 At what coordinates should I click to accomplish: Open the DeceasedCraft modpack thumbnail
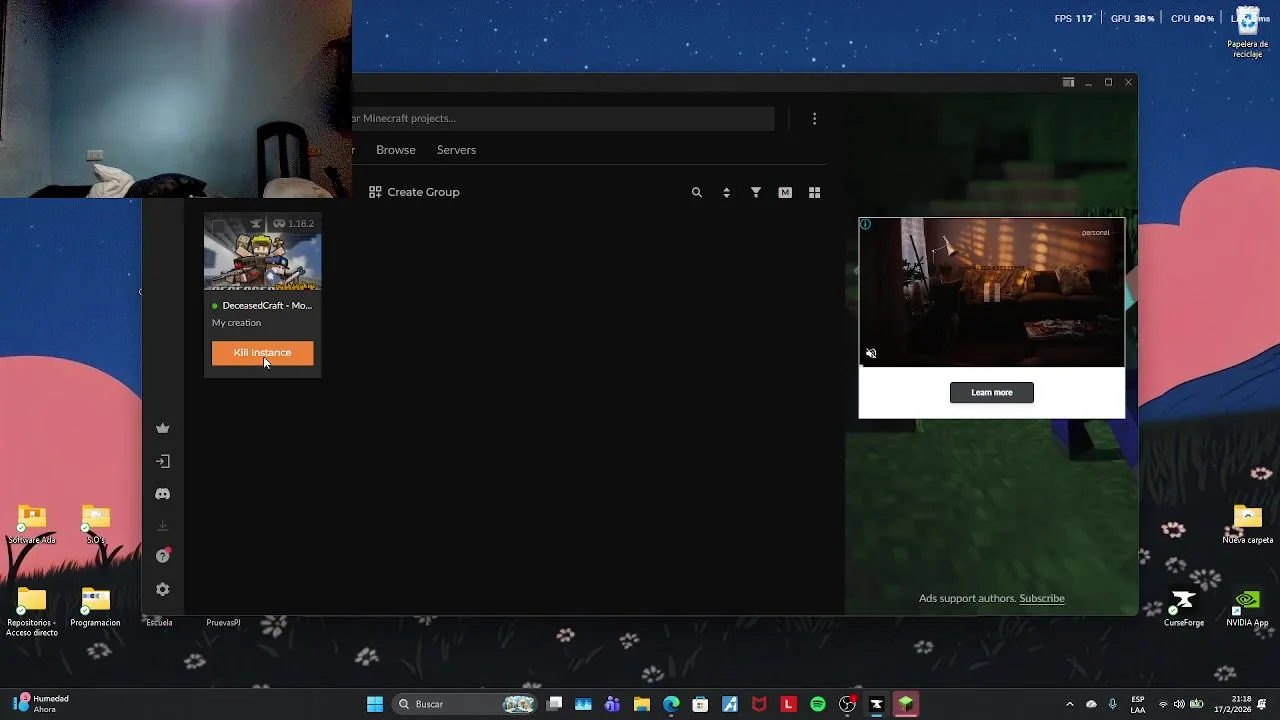(263, 255)
